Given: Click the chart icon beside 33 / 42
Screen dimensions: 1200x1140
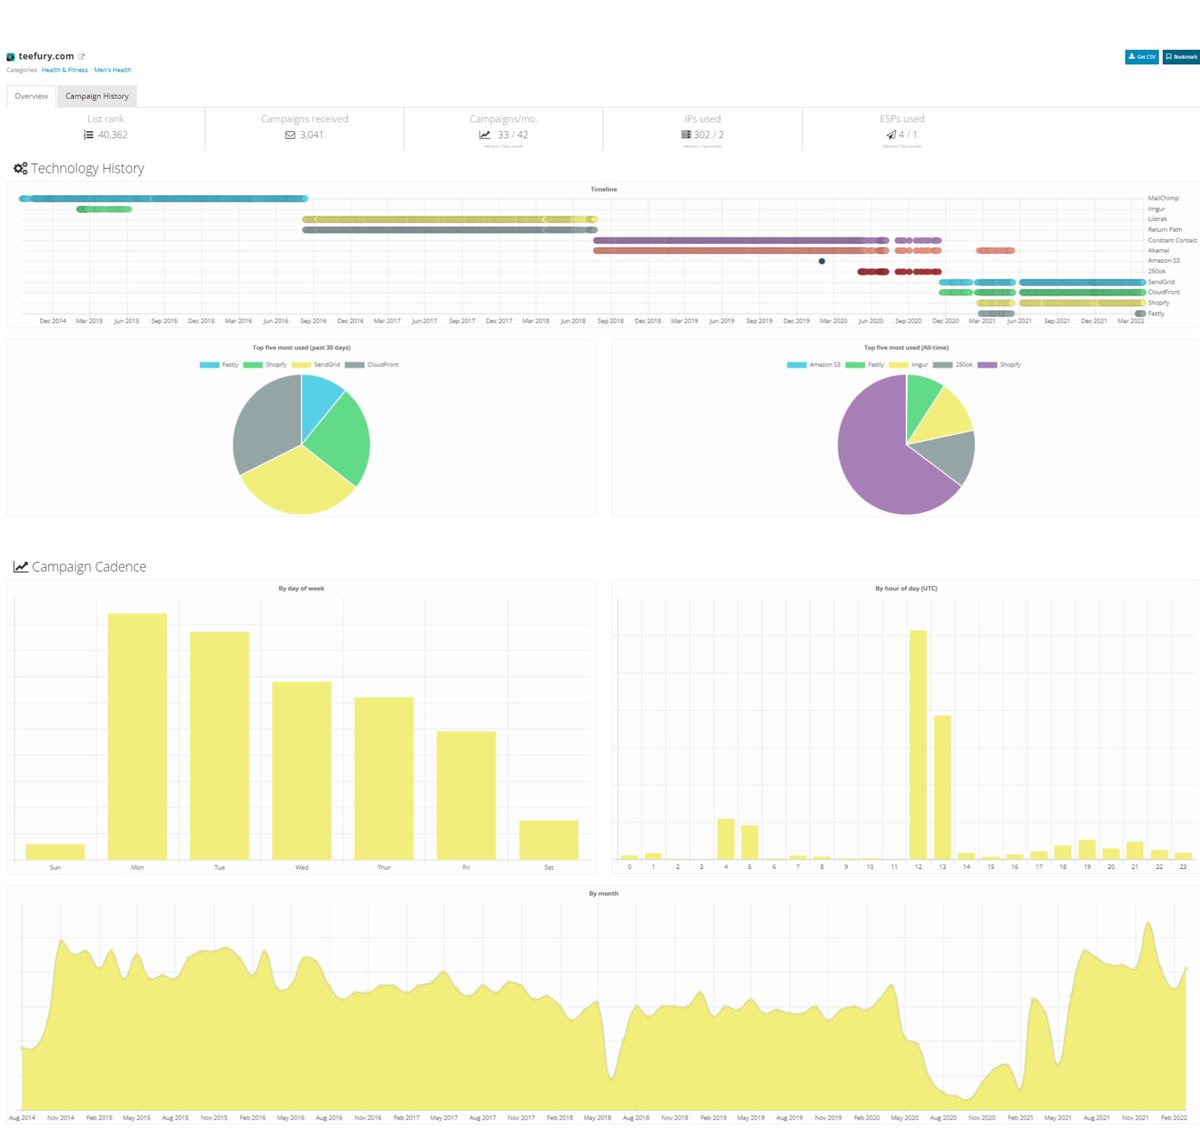Looking at the screenshot, I should (485, 135).
